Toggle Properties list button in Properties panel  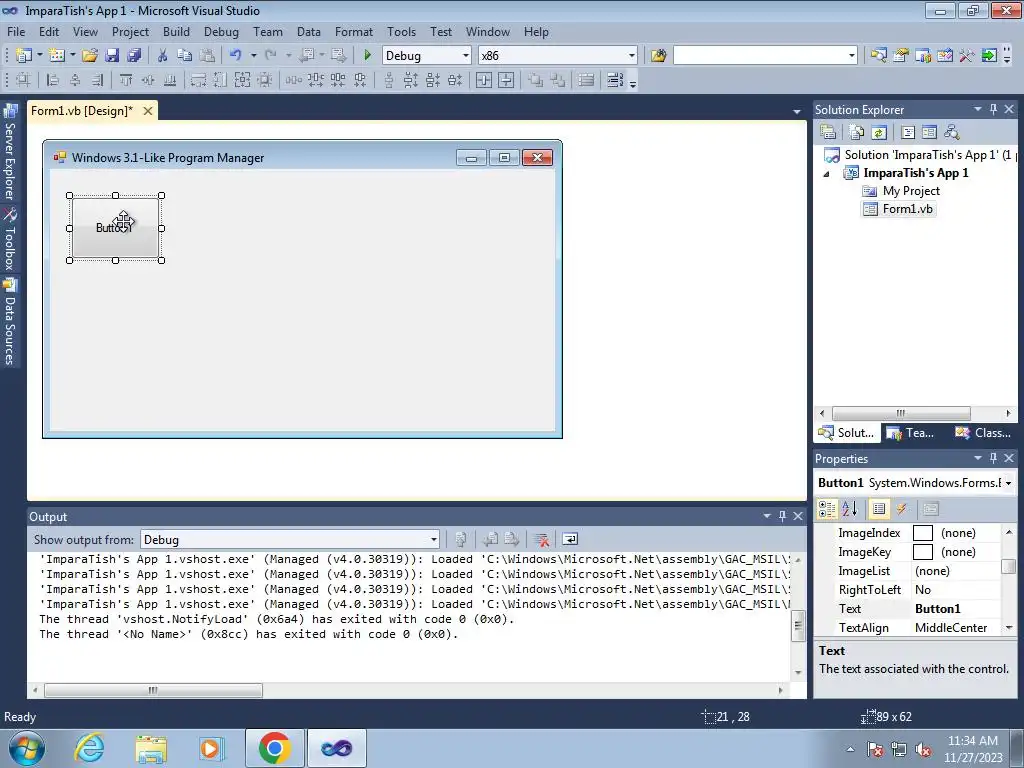(879, 509)
